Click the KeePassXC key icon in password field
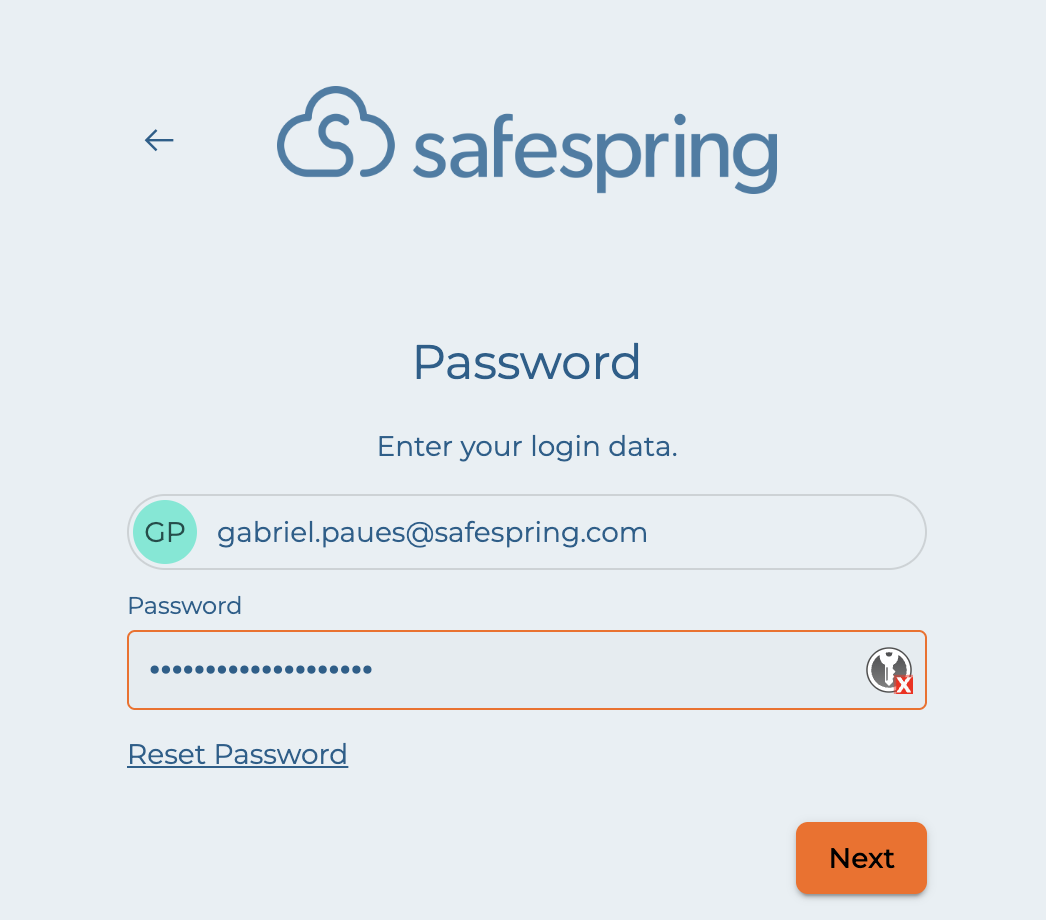 pos(887,668)
